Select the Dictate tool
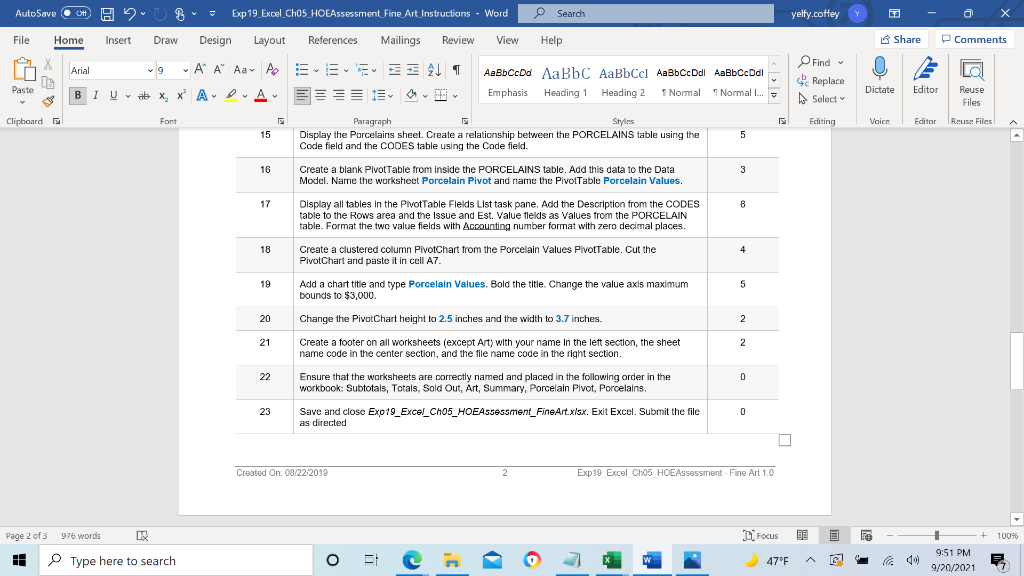This screenshot has height=576, width=1024. [x=879, y=80]
